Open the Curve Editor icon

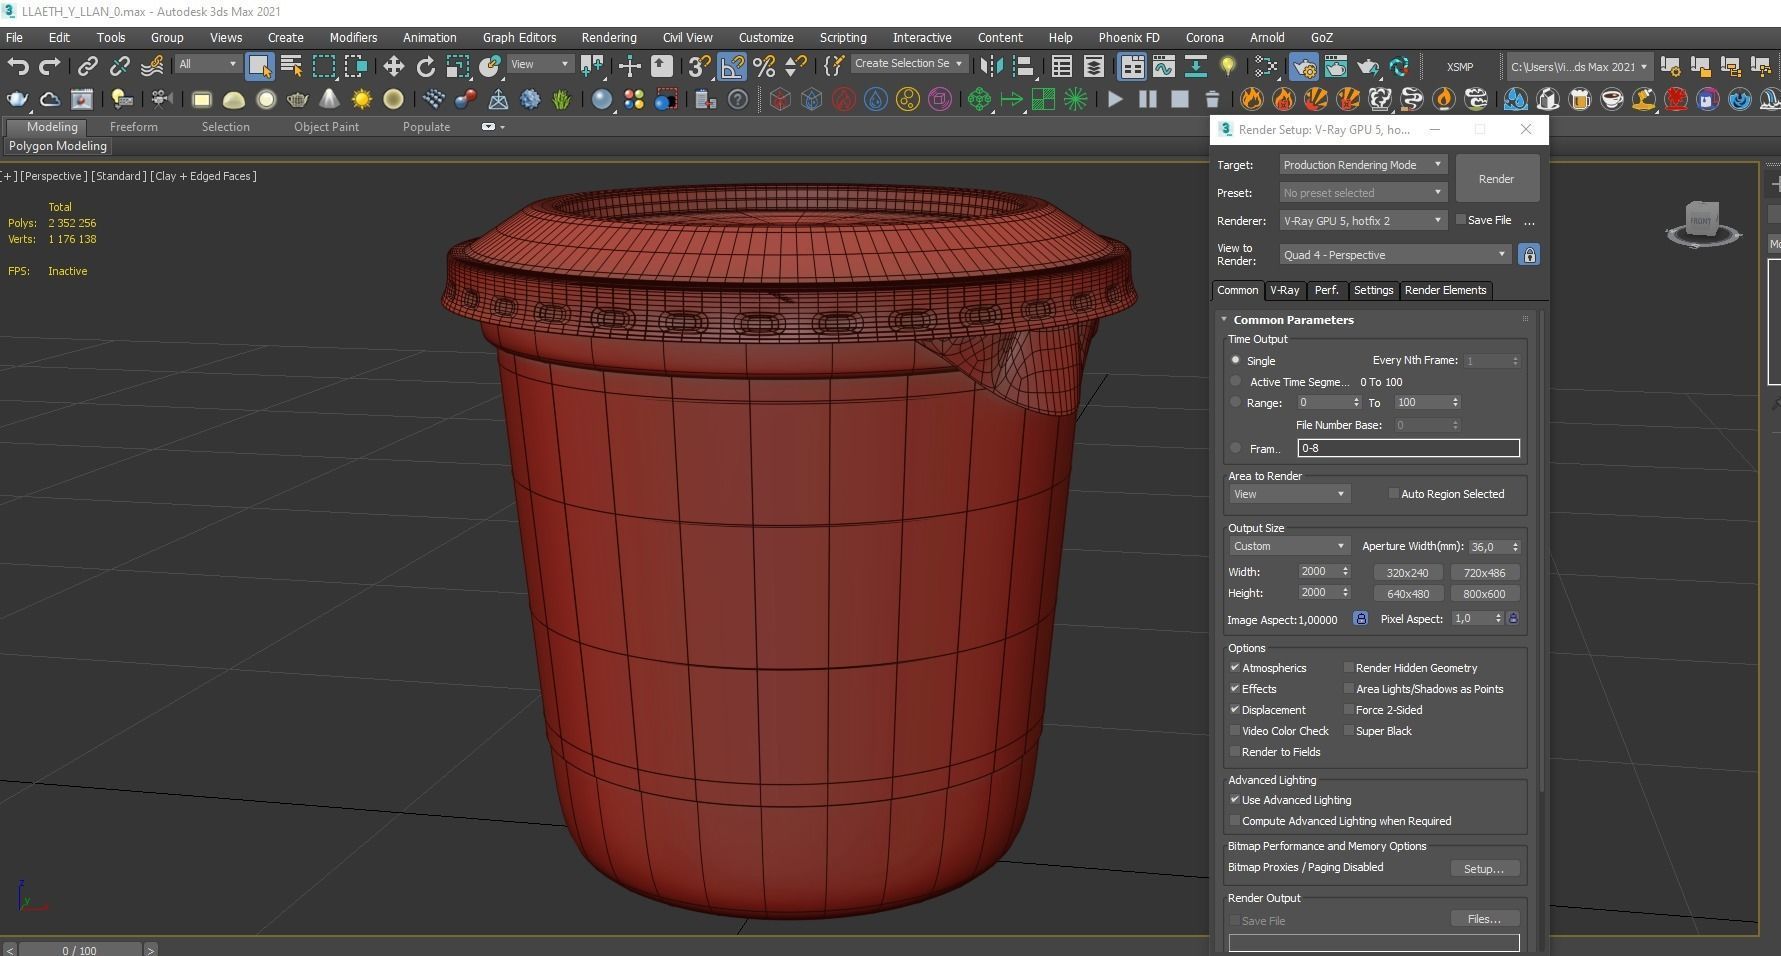pos(1163,66)
